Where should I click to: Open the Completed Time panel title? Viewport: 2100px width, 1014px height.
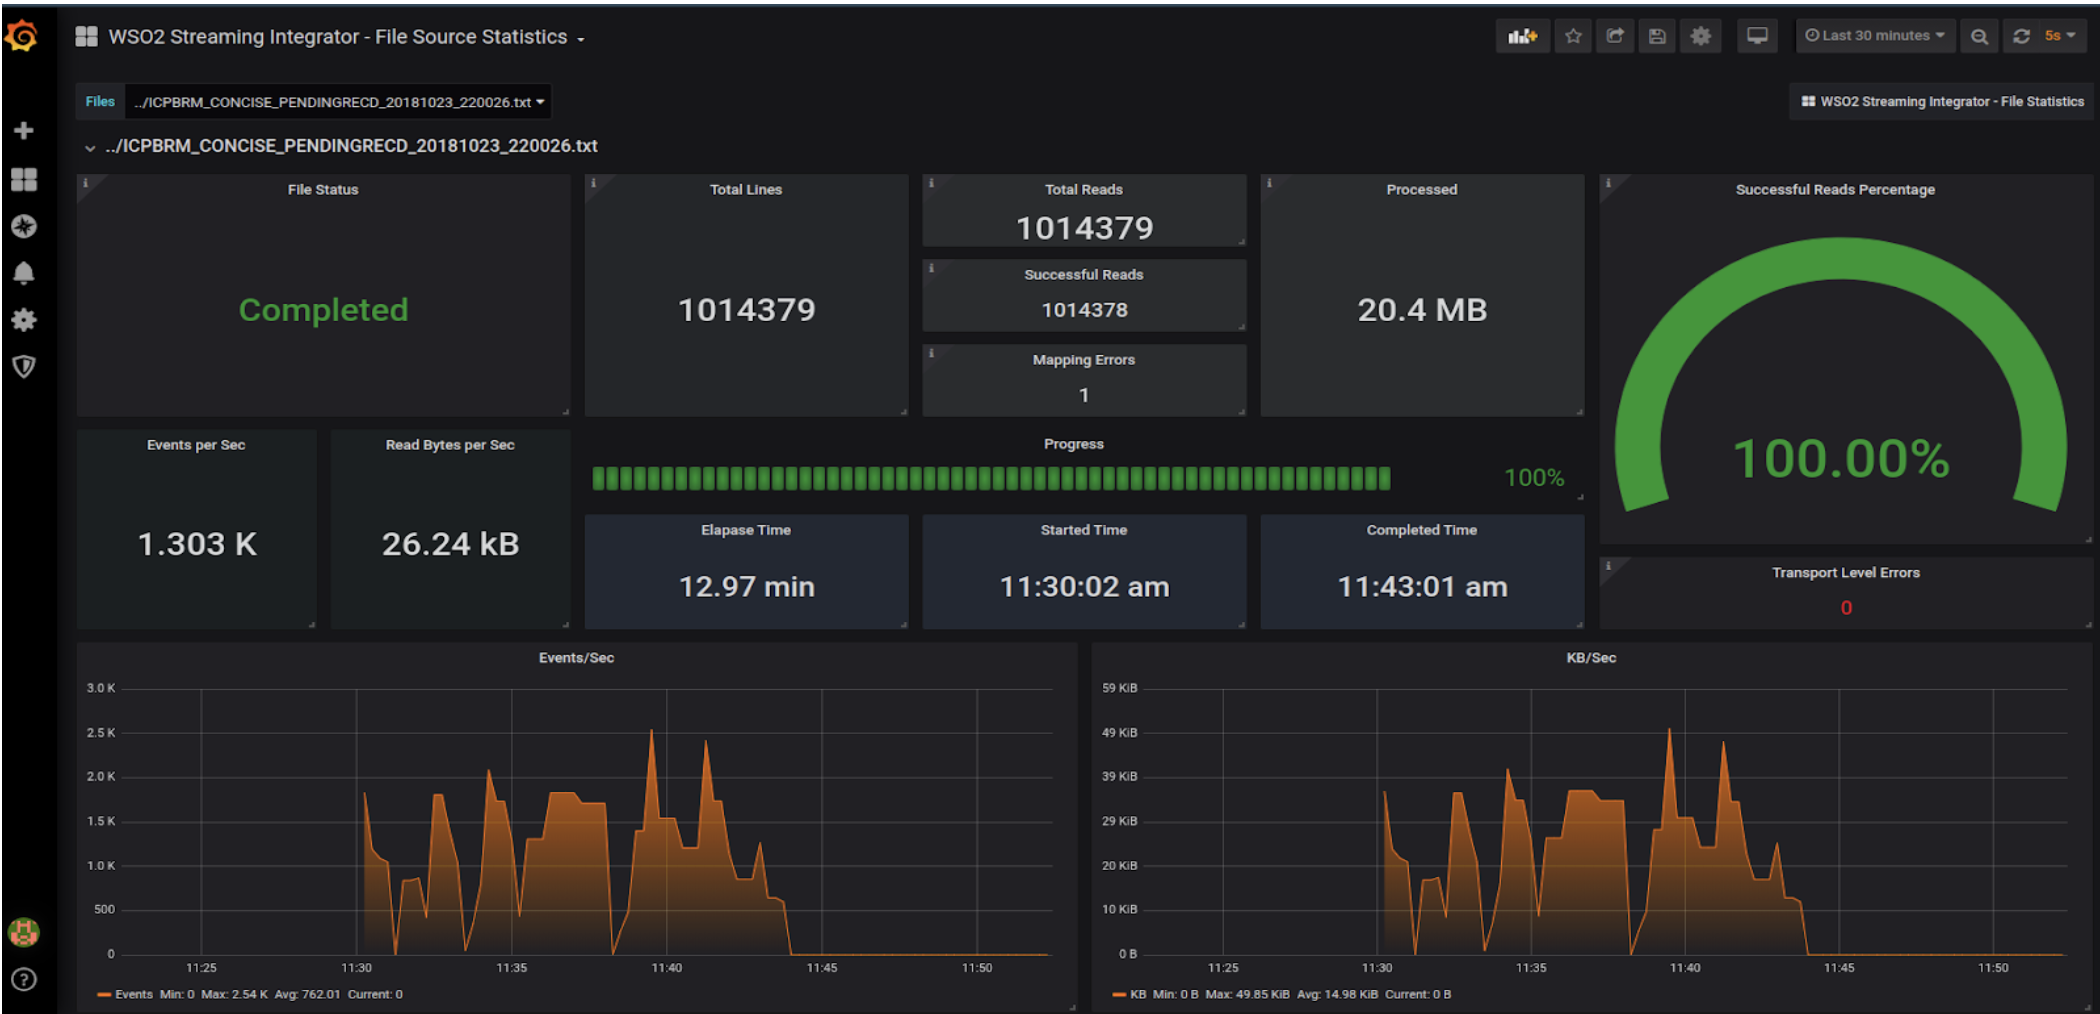point(1422,530)
